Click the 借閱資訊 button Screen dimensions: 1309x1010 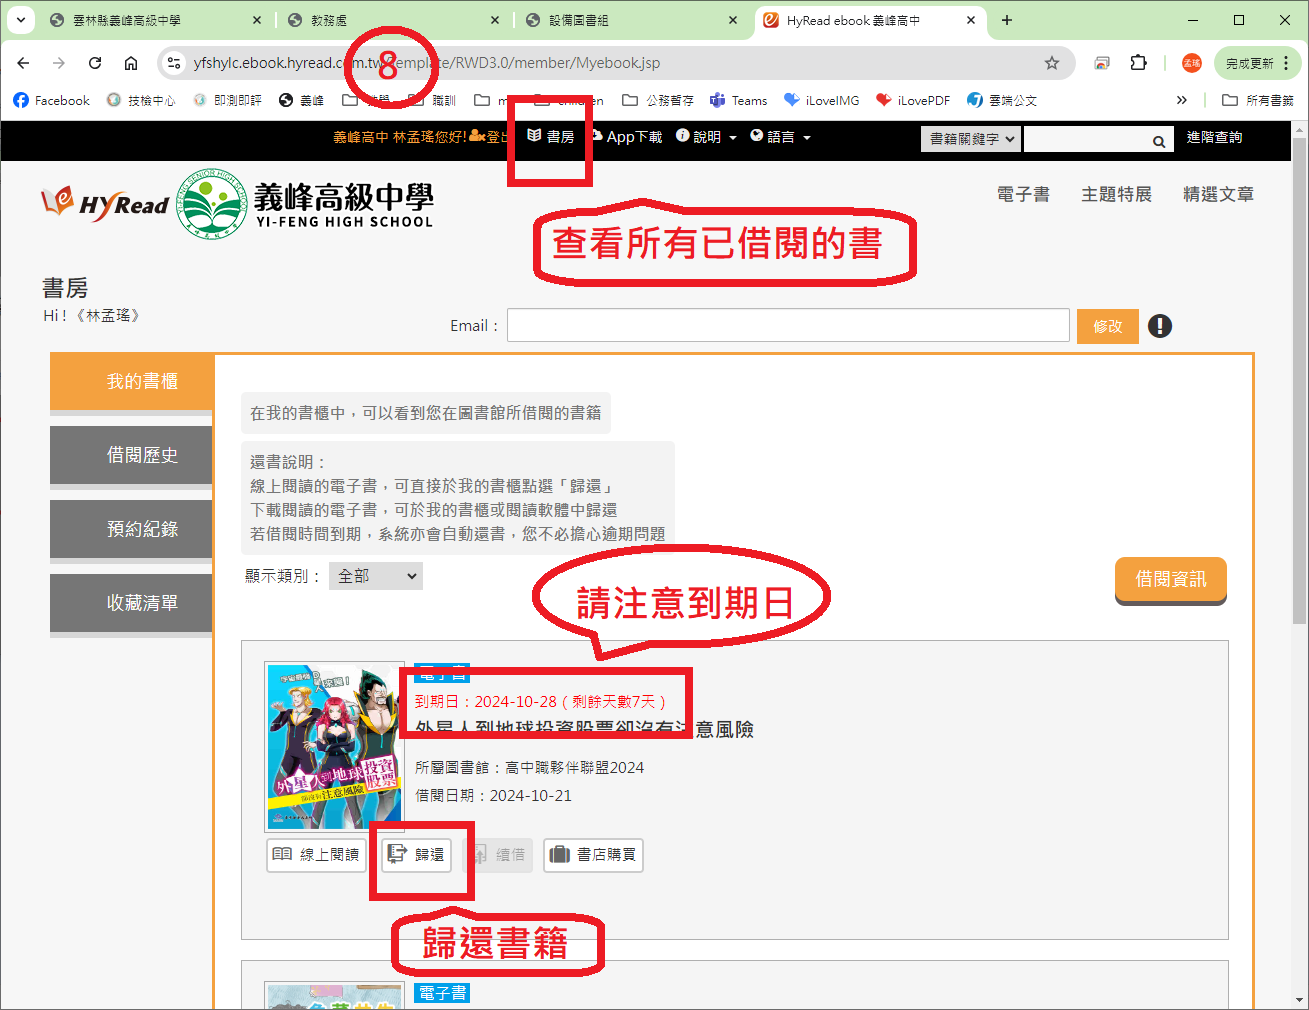point(1171,580)
